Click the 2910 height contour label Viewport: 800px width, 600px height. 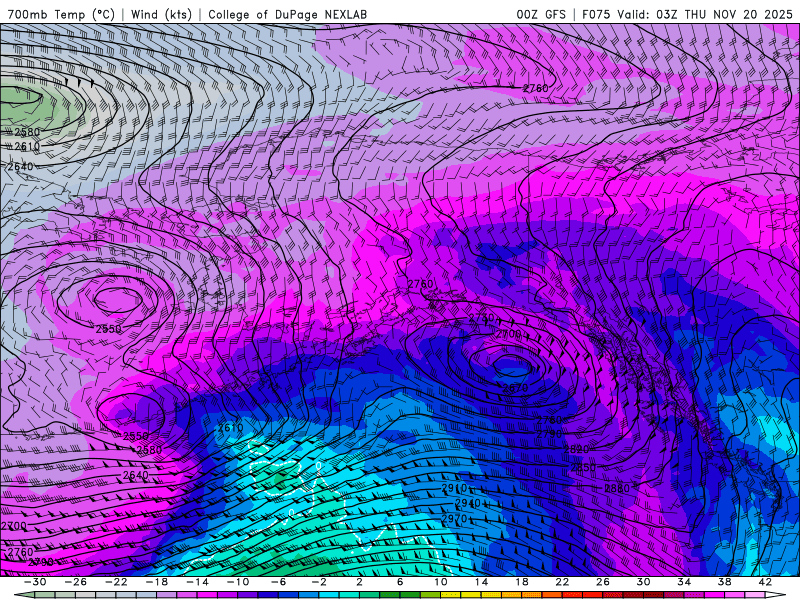click(454, 488)
